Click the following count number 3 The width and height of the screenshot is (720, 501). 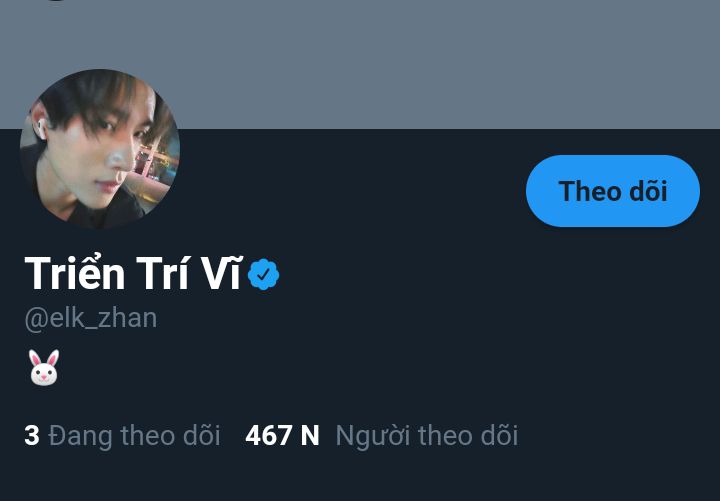pyautogui.click(x=32, y=436)
